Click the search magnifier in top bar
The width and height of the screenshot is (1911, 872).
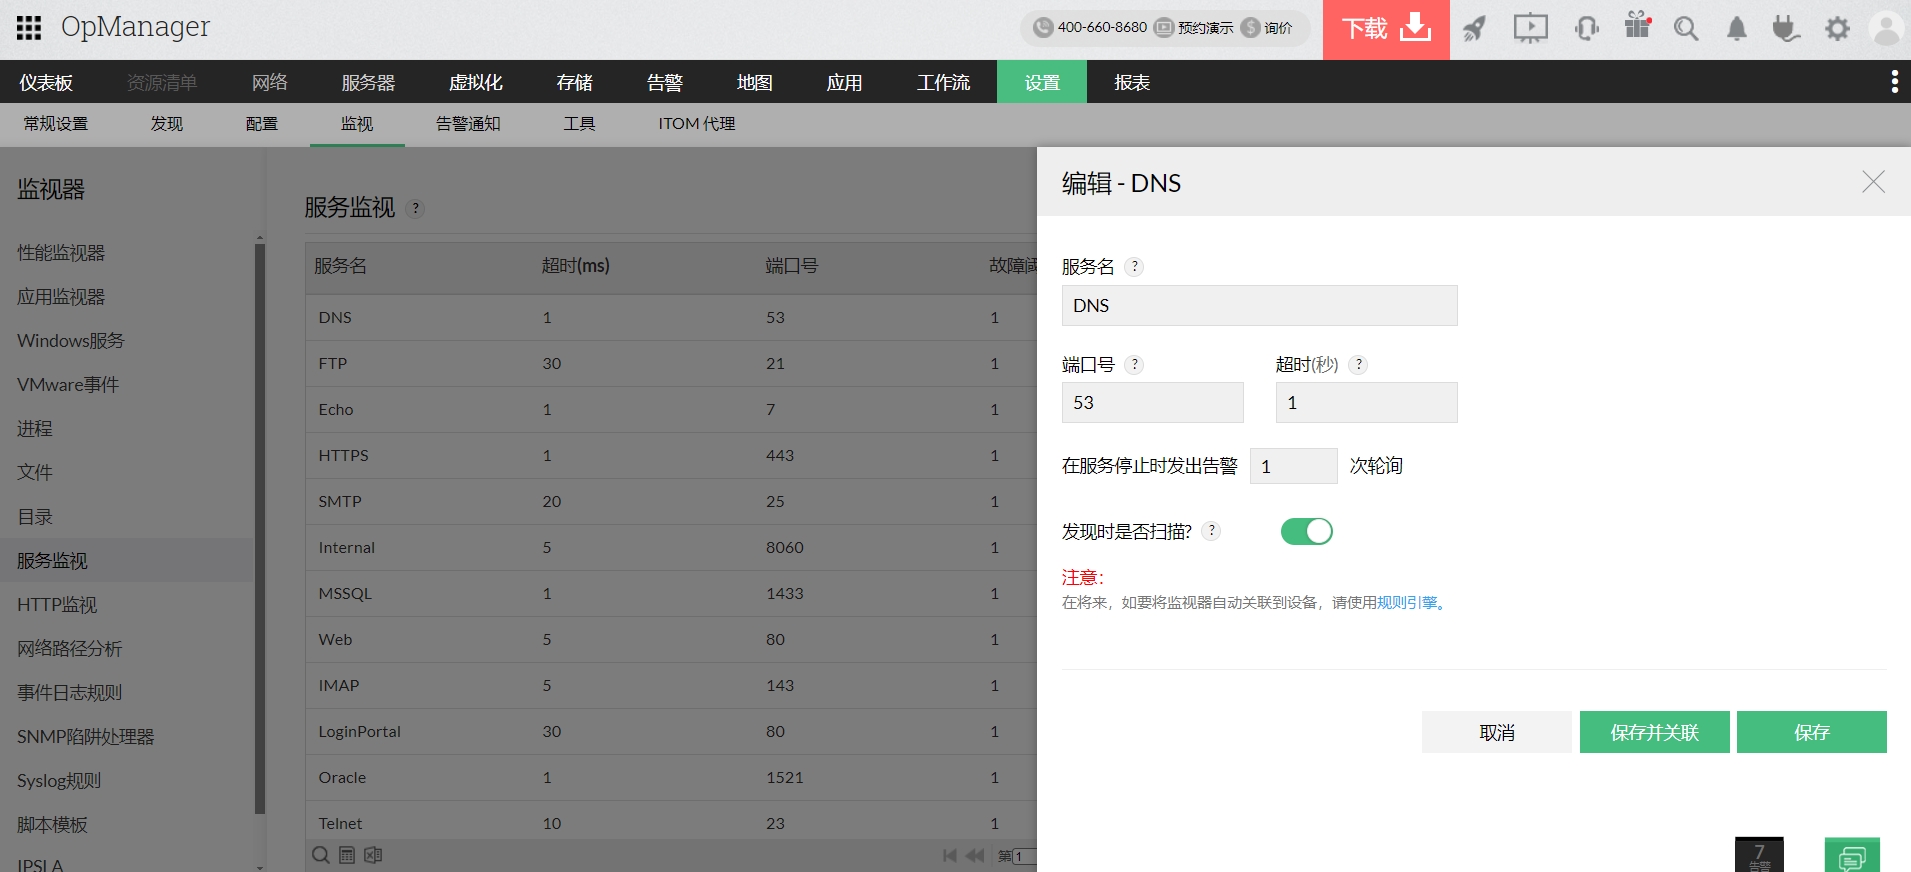1686,29
